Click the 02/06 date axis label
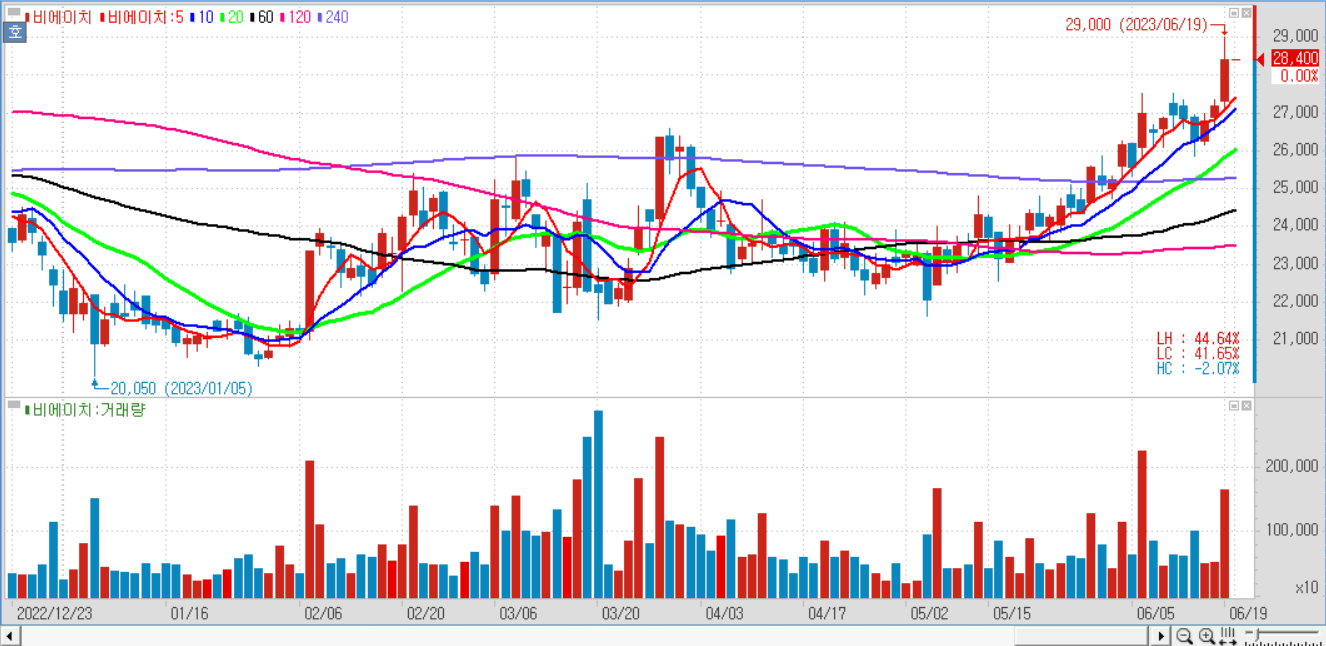1326x646 pixels. pyautogui.click(x=323, y=612)
